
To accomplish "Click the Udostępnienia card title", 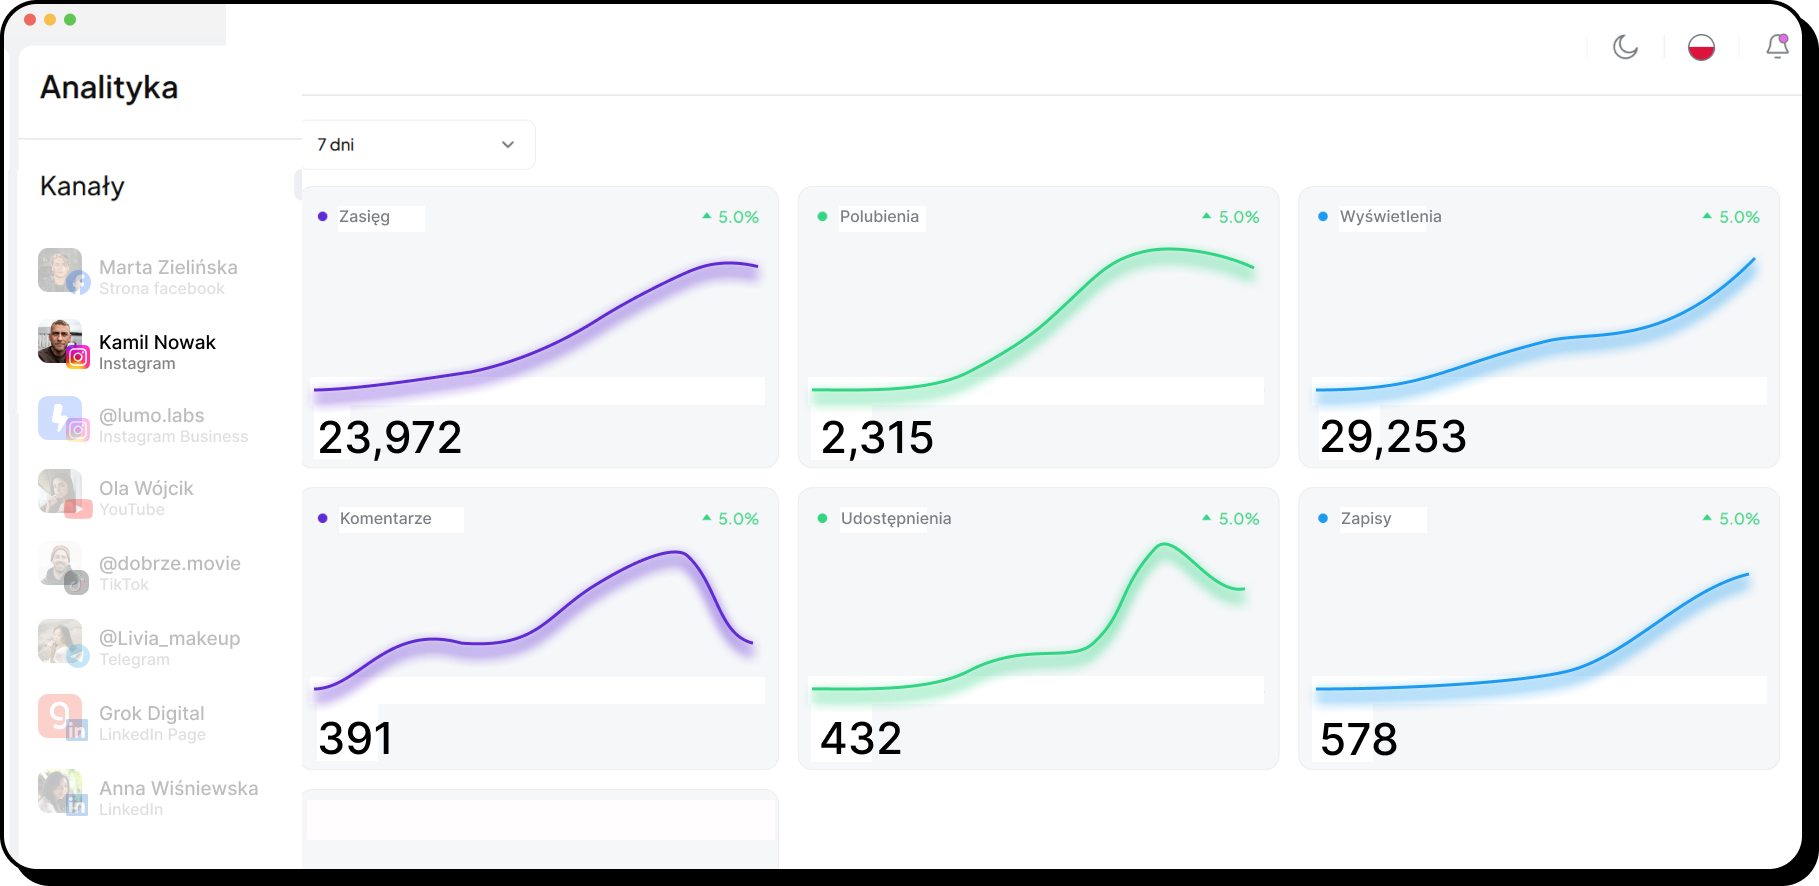I will (x=896, y=519).
